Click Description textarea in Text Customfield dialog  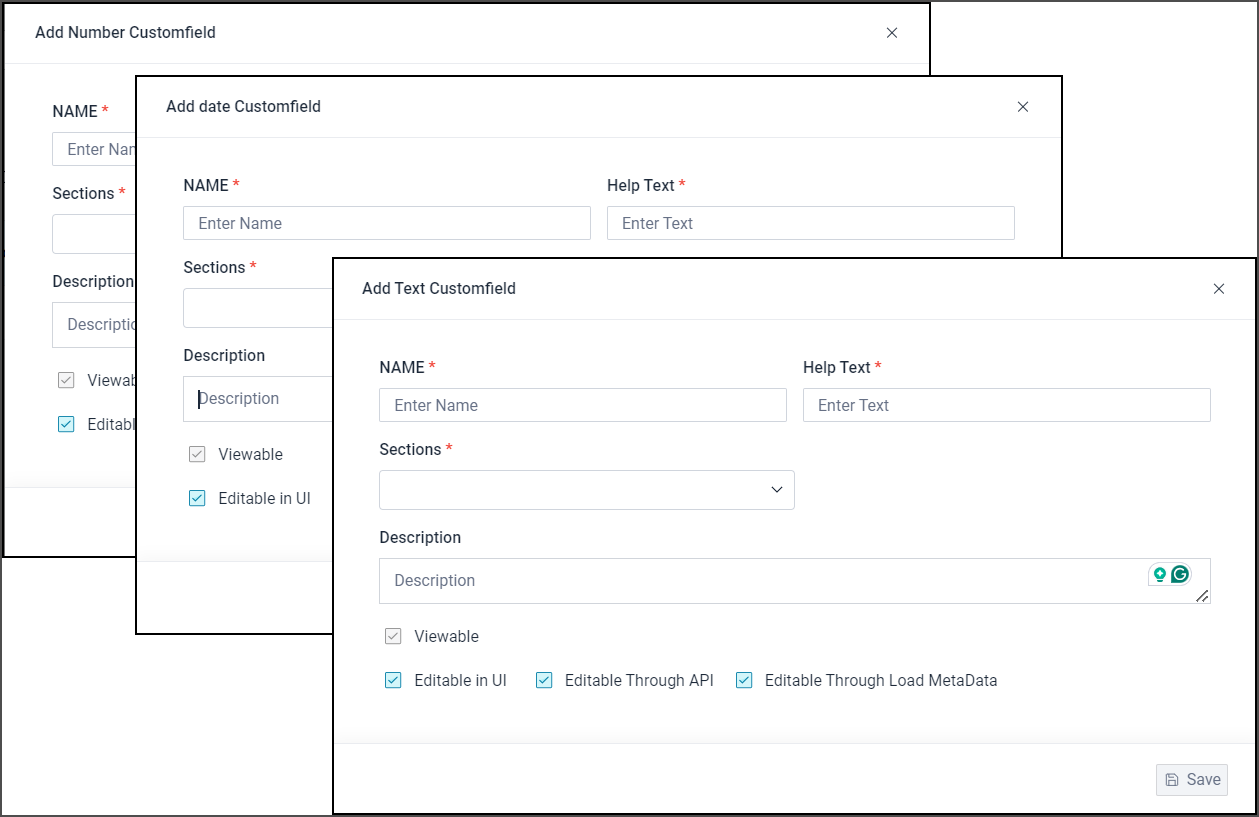(x=760, y=581)
